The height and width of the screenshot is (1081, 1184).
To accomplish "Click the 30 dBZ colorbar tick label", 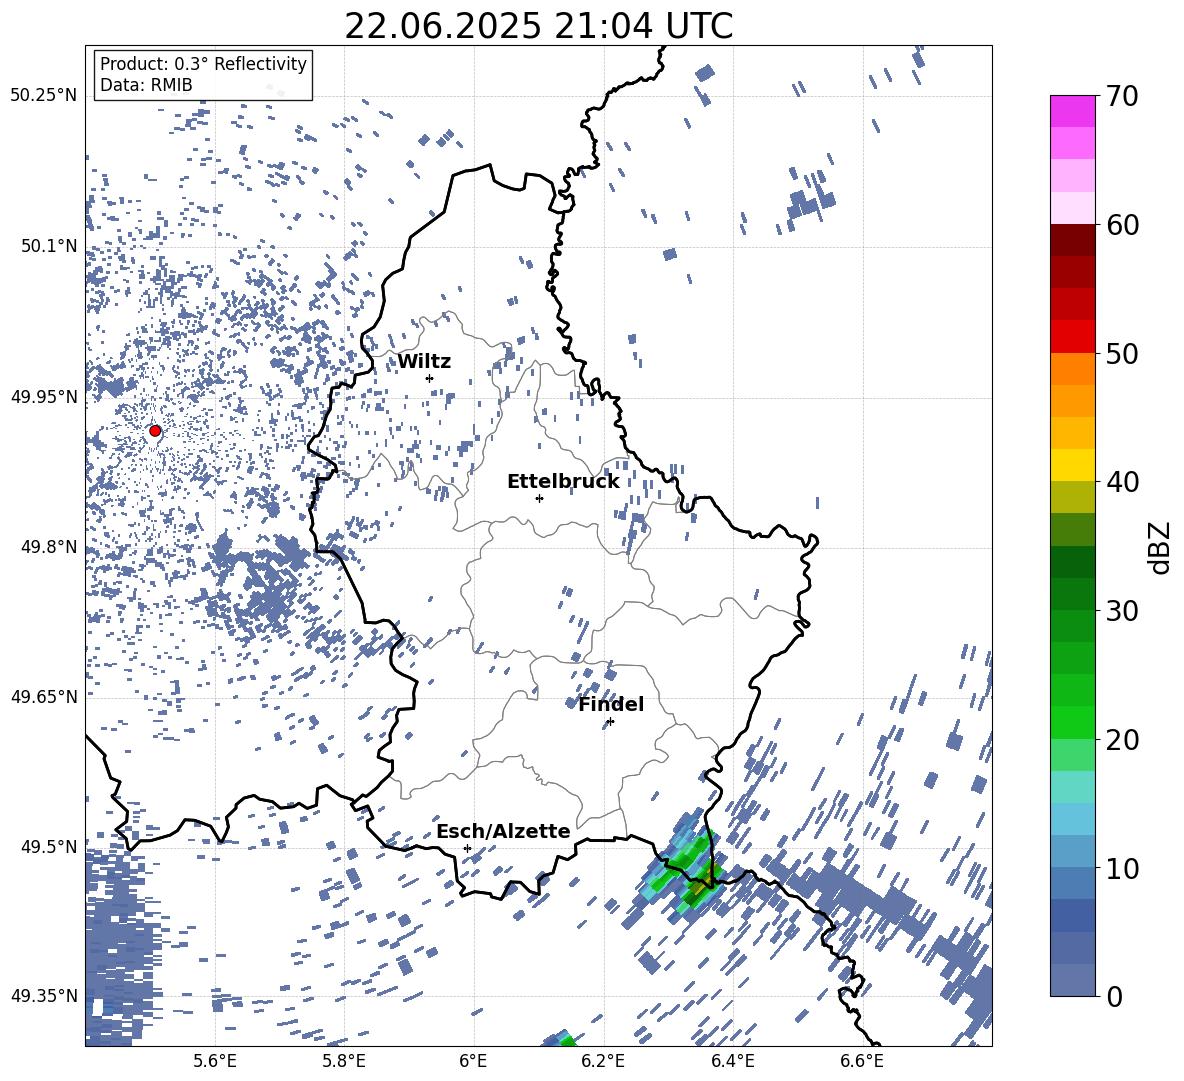I will point(1122,611).
